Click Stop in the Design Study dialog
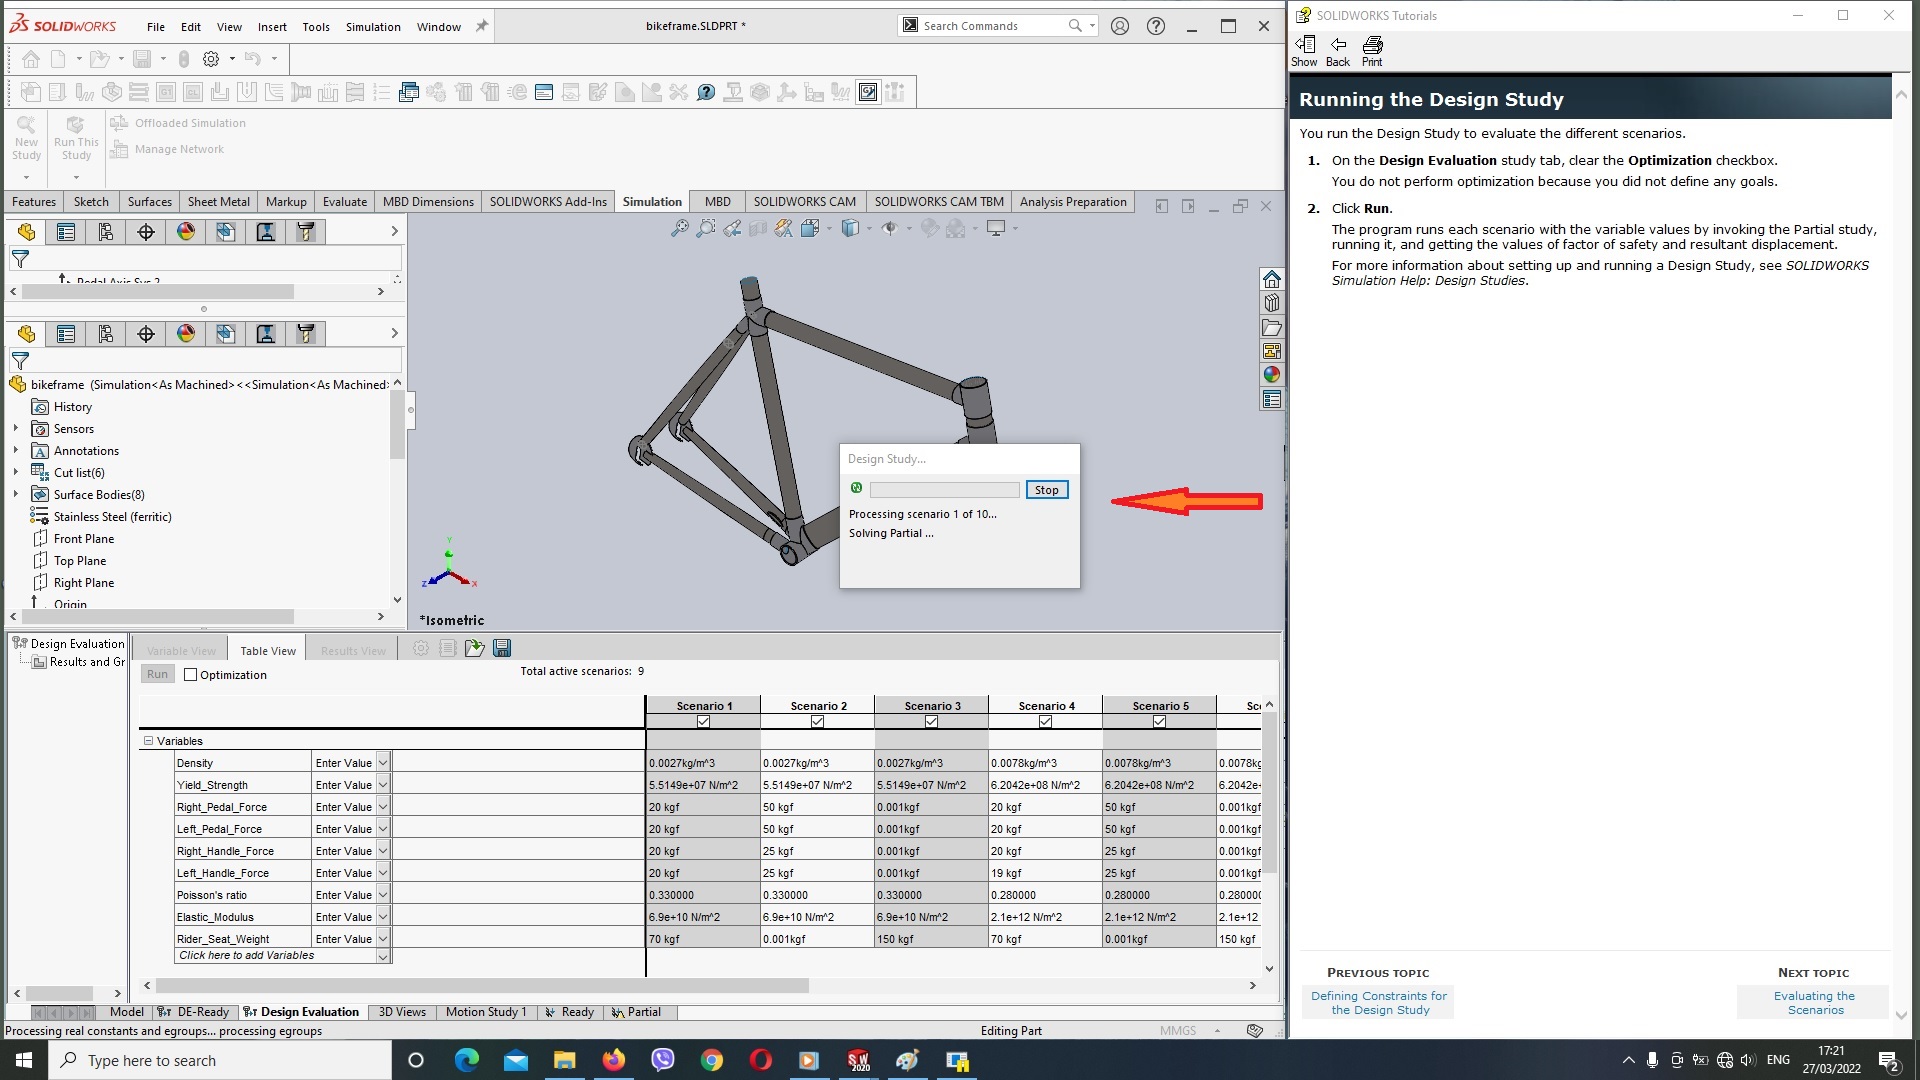Screen dimensions: 1920x1080 pos(1046,490)
